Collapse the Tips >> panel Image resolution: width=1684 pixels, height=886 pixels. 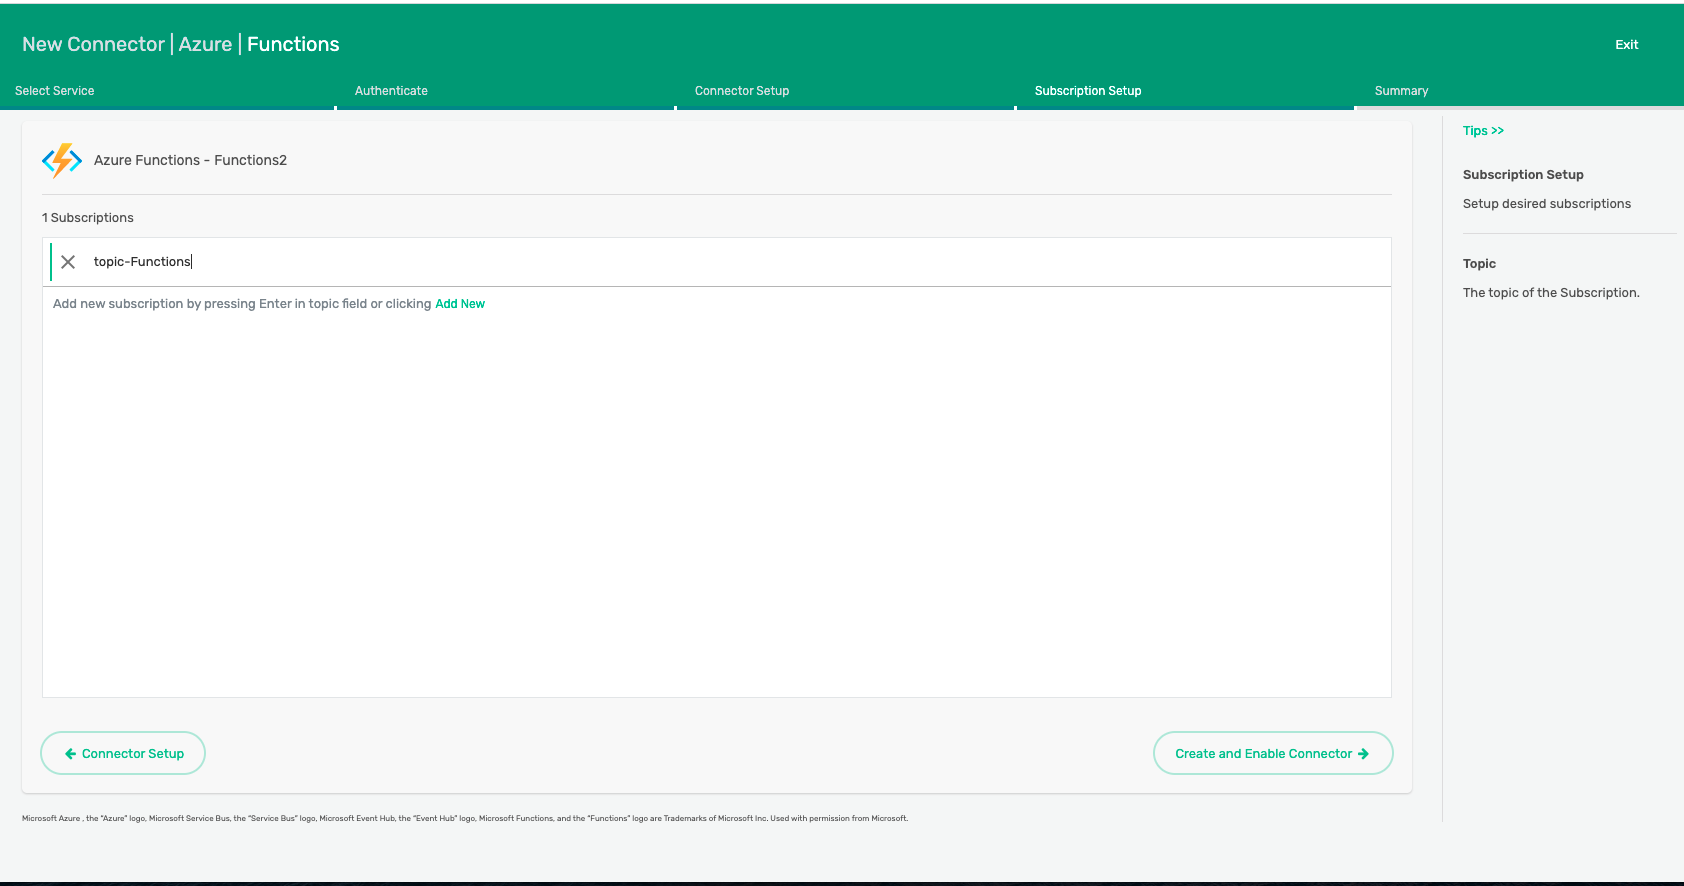[x=1483, y=131]
